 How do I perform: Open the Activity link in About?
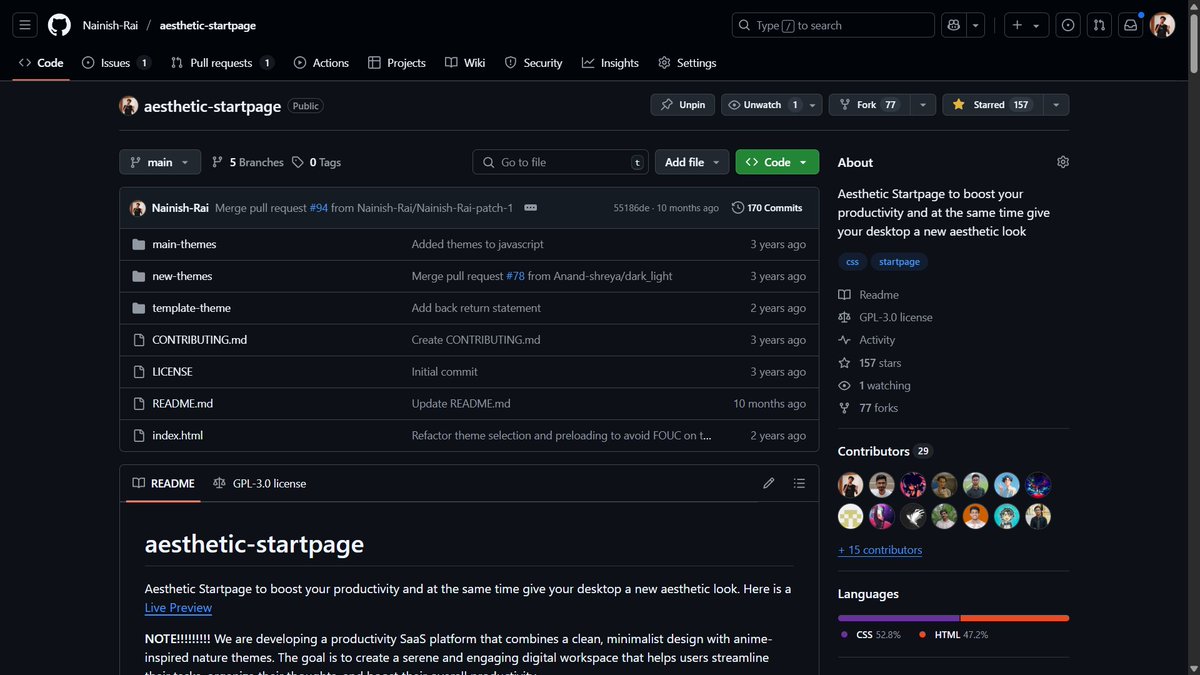click(x=867, y=340)
